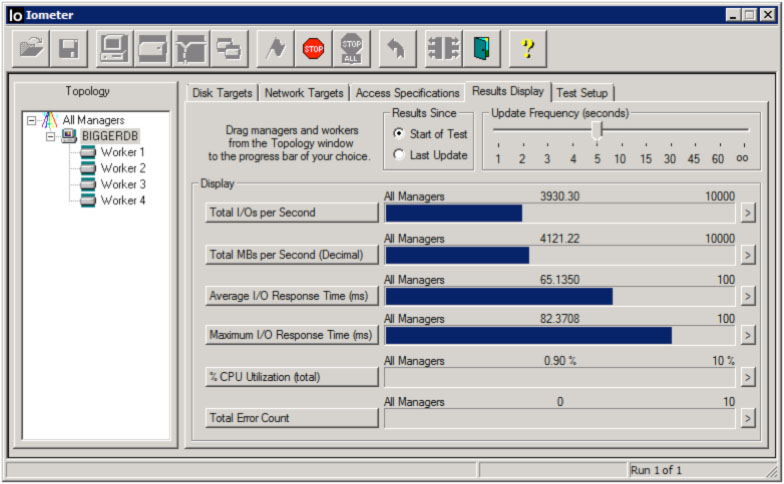Screen dimensions: 784x484
Task: Open a test configuration file
Action: (30, 48)
